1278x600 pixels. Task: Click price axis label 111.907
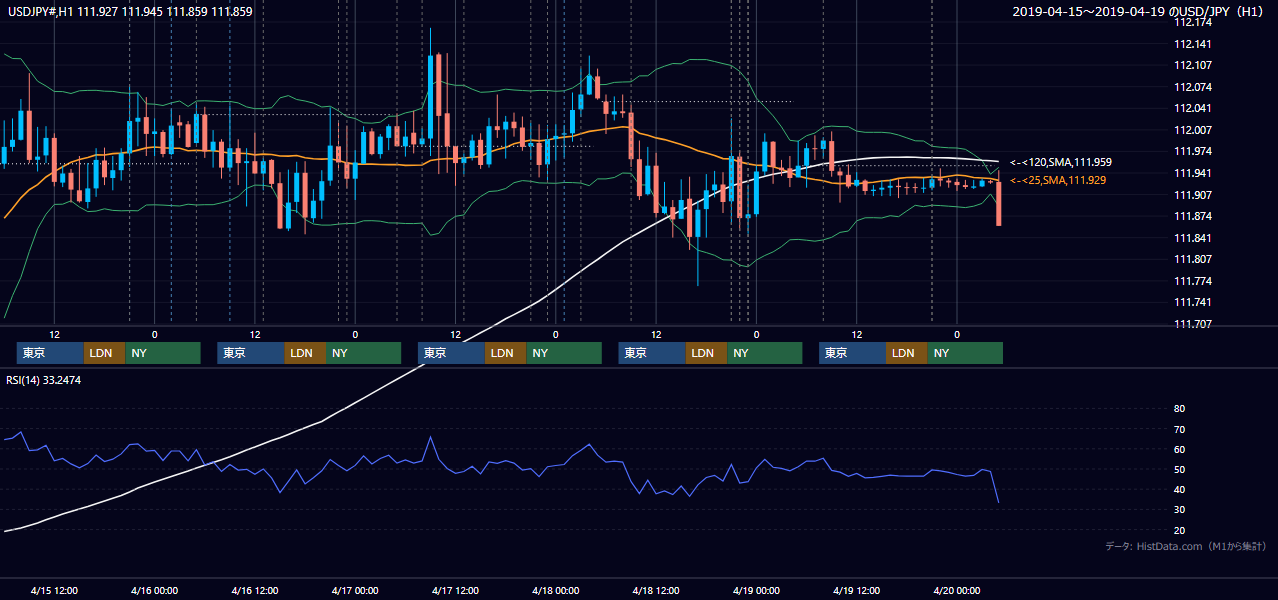1193,195
